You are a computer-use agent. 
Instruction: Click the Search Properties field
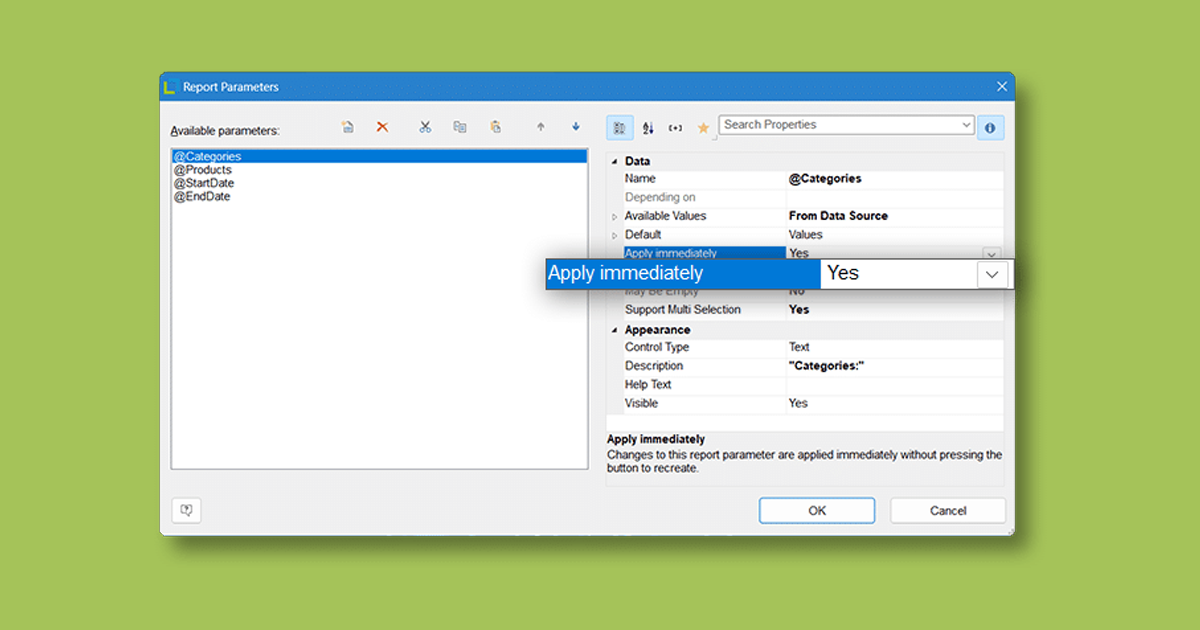(845, 125)
